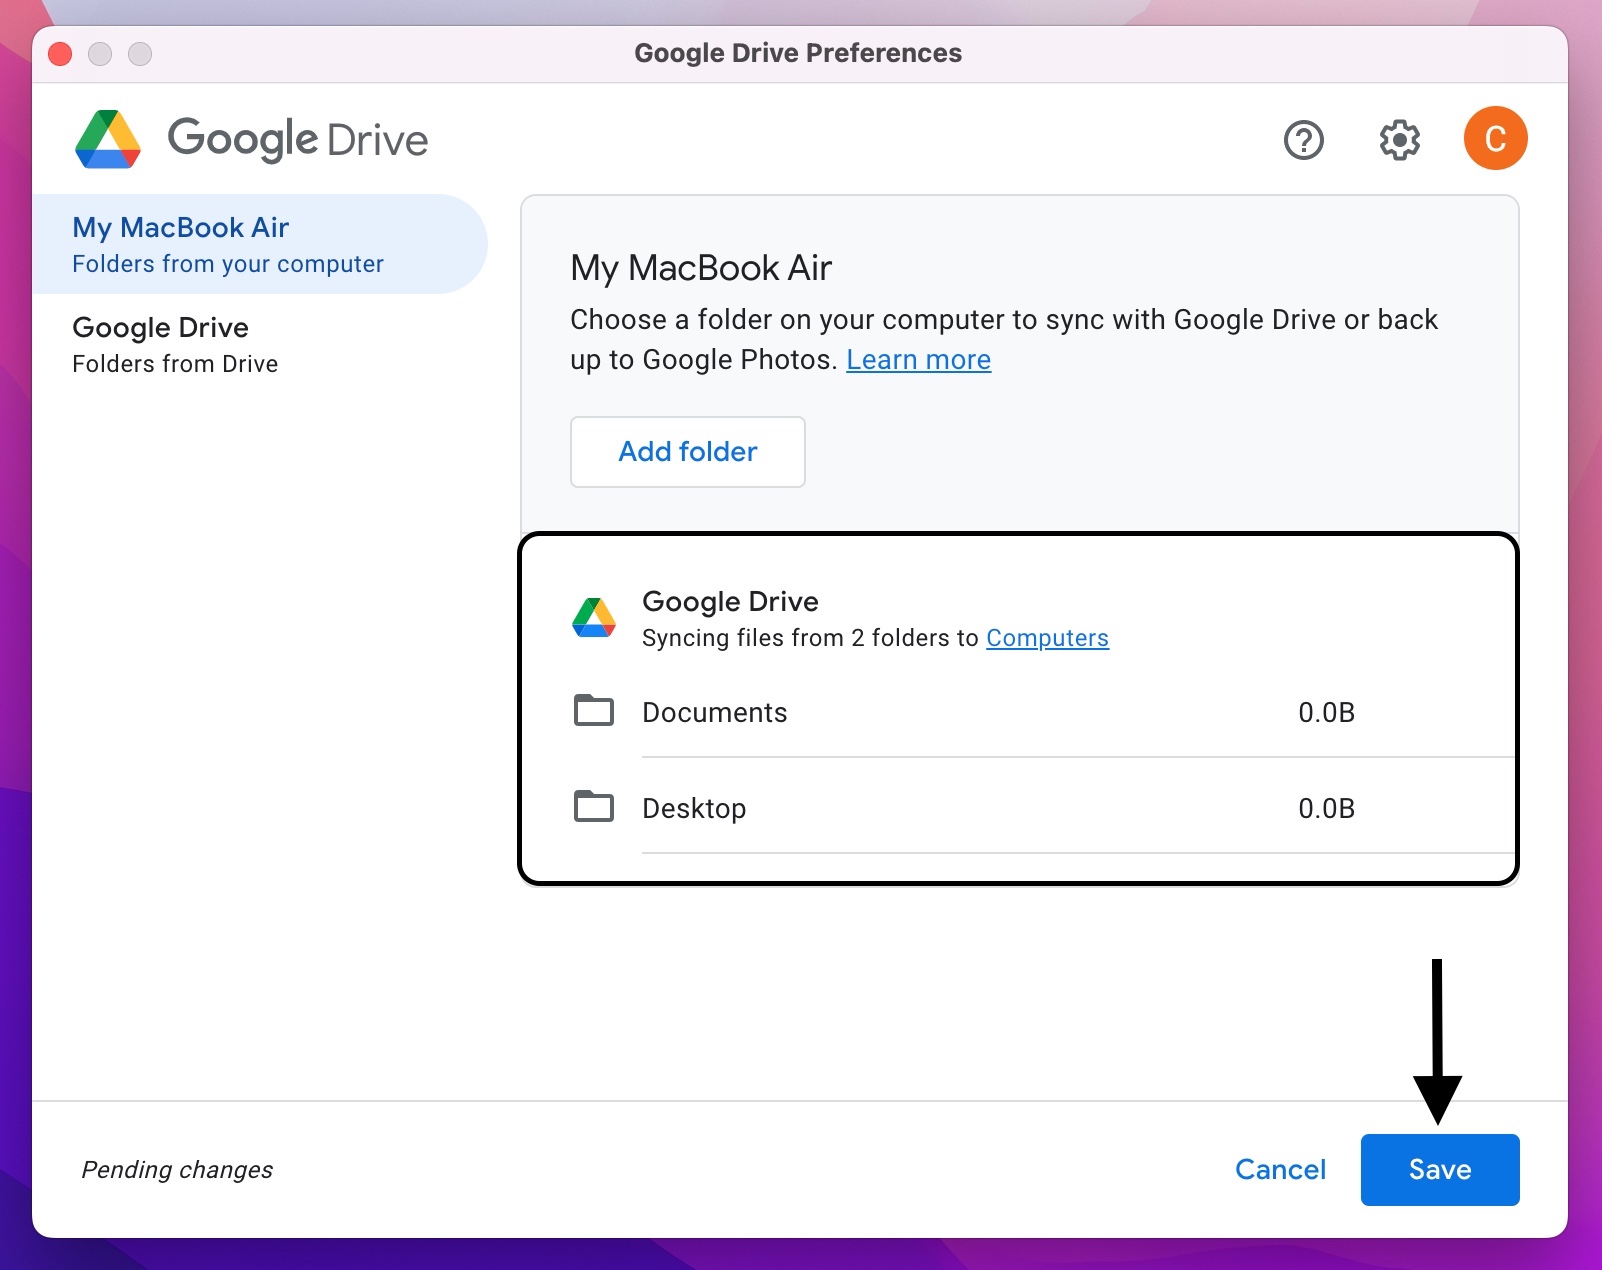Image resolution: width=1602 pixels, height=1270 pixels.
Task: Click the orange account avatar C
Action: [1495, 138]
